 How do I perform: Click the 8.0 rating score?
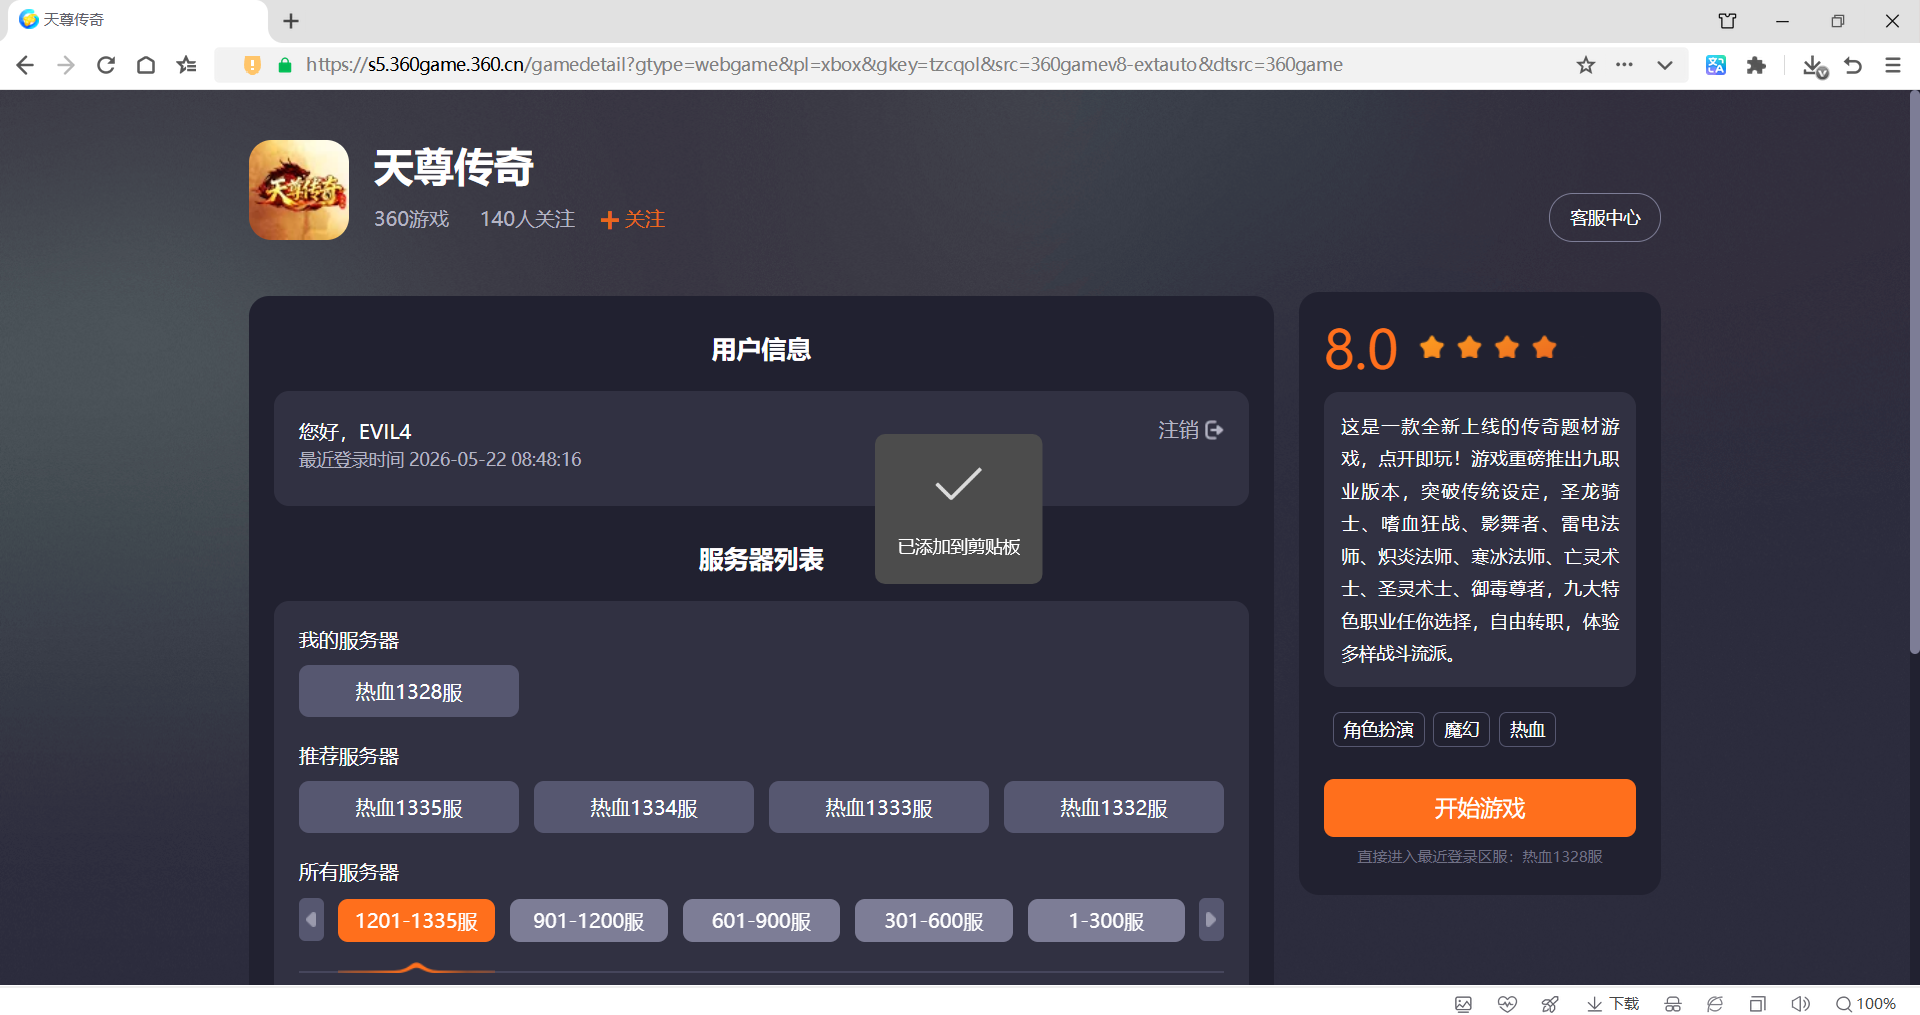coord(1360,350)
